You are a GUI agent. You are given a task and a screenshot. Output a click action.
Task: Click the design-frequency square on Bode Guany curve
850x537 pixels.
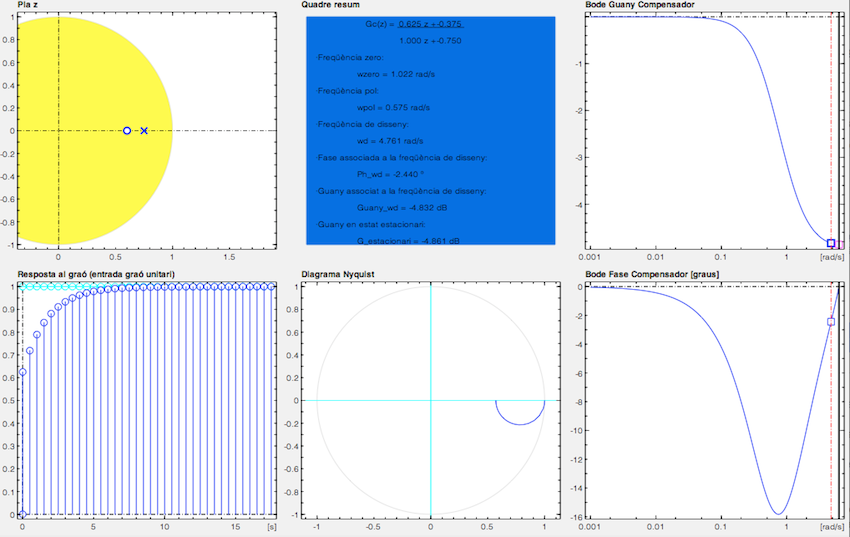(x=831, y=243)
